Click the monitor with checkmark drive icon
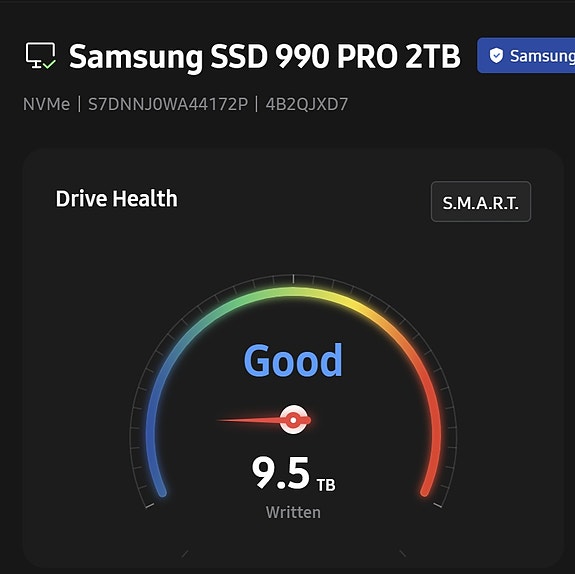 coord(41,56)
